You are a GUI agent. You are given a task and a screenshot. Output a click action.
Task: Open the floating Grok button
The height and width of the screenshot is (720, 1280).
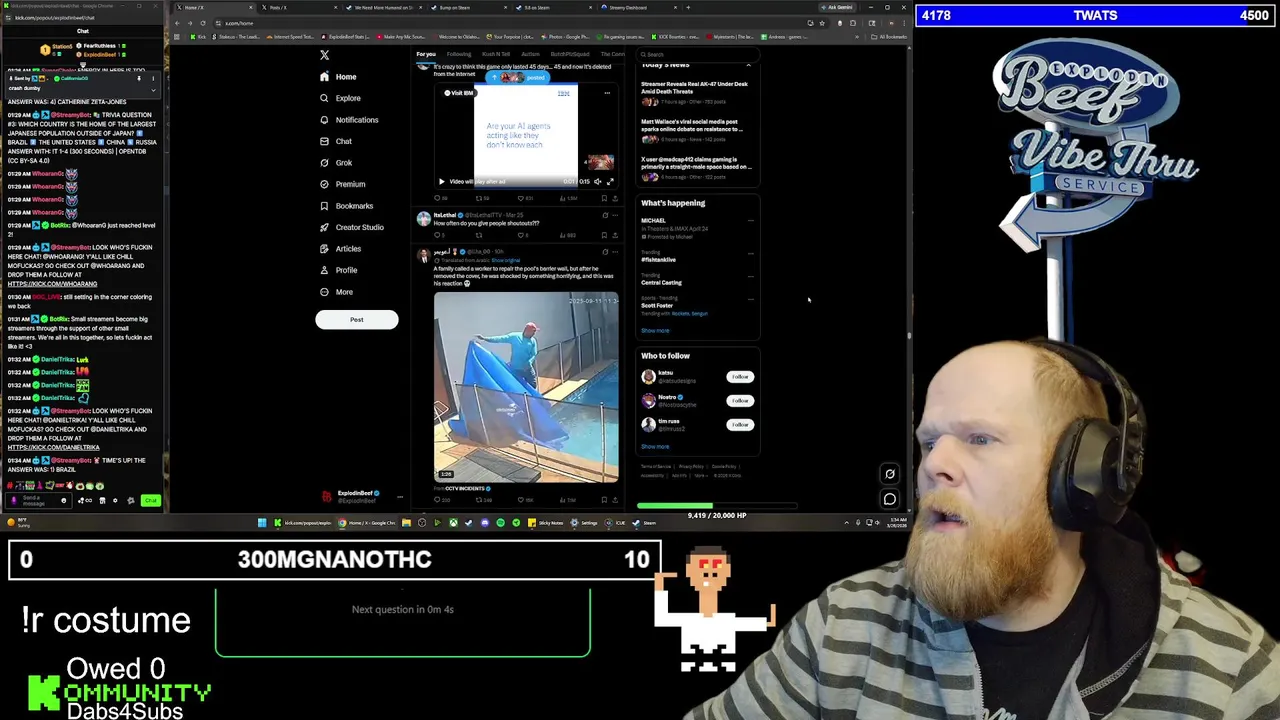point(889,475)
